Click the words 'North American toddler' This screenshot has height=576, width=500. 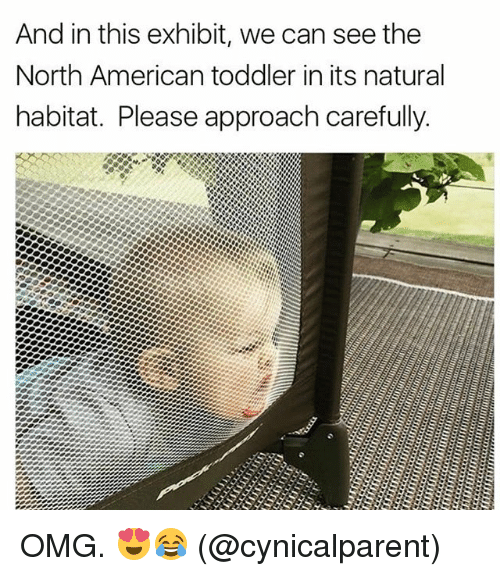pyautogui.click(x=155, y=76)
